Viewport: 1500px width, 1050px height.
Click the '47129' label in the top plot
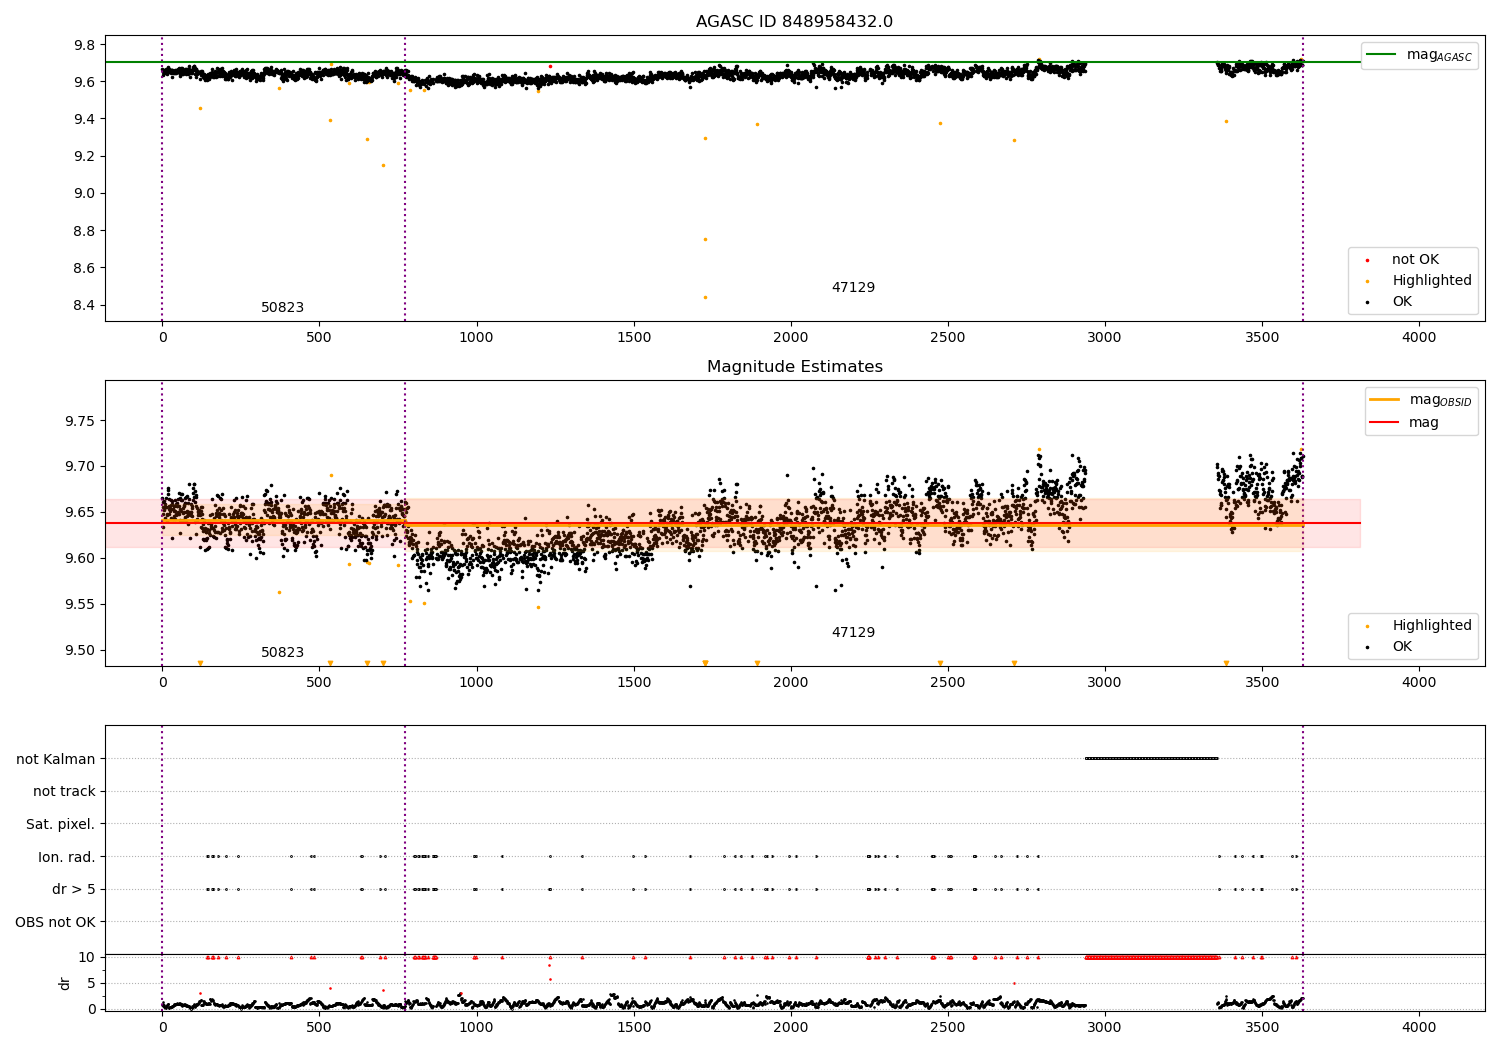coord(853,288)
